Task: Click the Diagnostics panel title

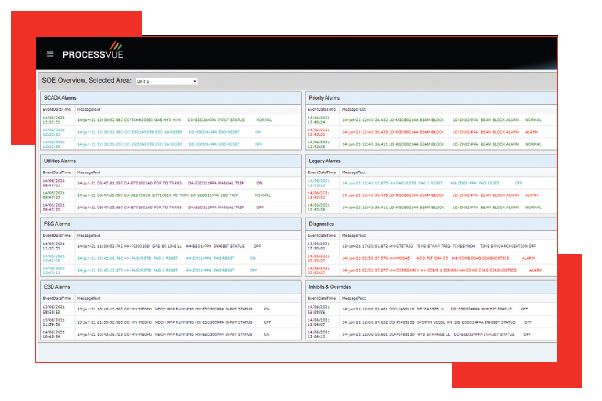Action: [x=324, y=226]
